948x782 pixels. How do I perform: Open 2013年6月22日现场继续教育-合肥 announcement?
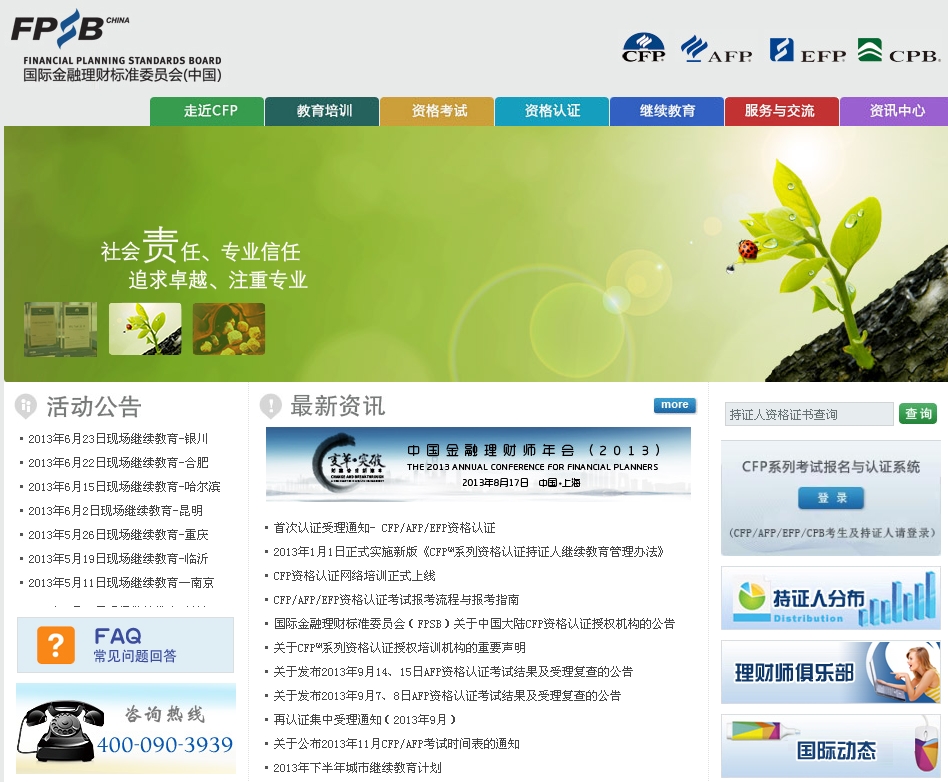pyautogui.click(x=118, y=463)
